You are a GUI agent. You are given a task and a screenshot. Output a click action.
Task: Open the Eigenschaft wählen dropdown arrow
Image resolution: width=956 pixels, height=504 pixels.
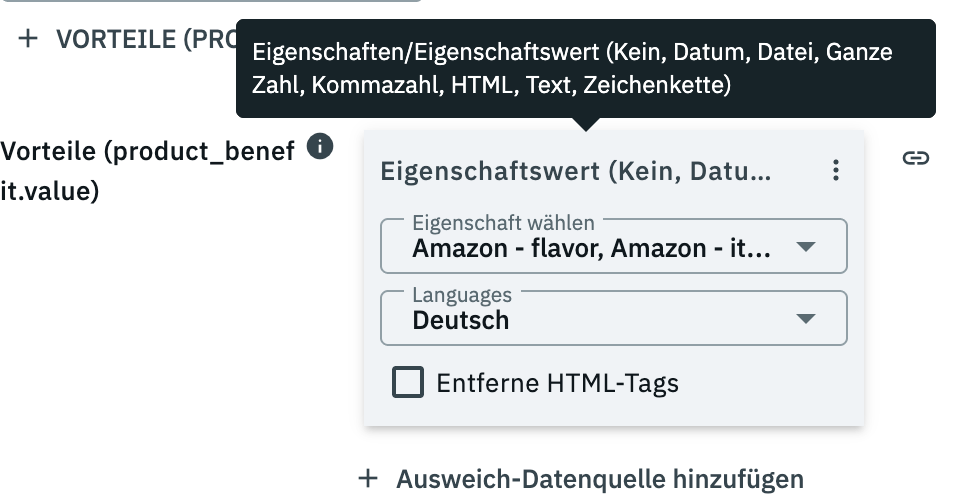click(805, 247)
